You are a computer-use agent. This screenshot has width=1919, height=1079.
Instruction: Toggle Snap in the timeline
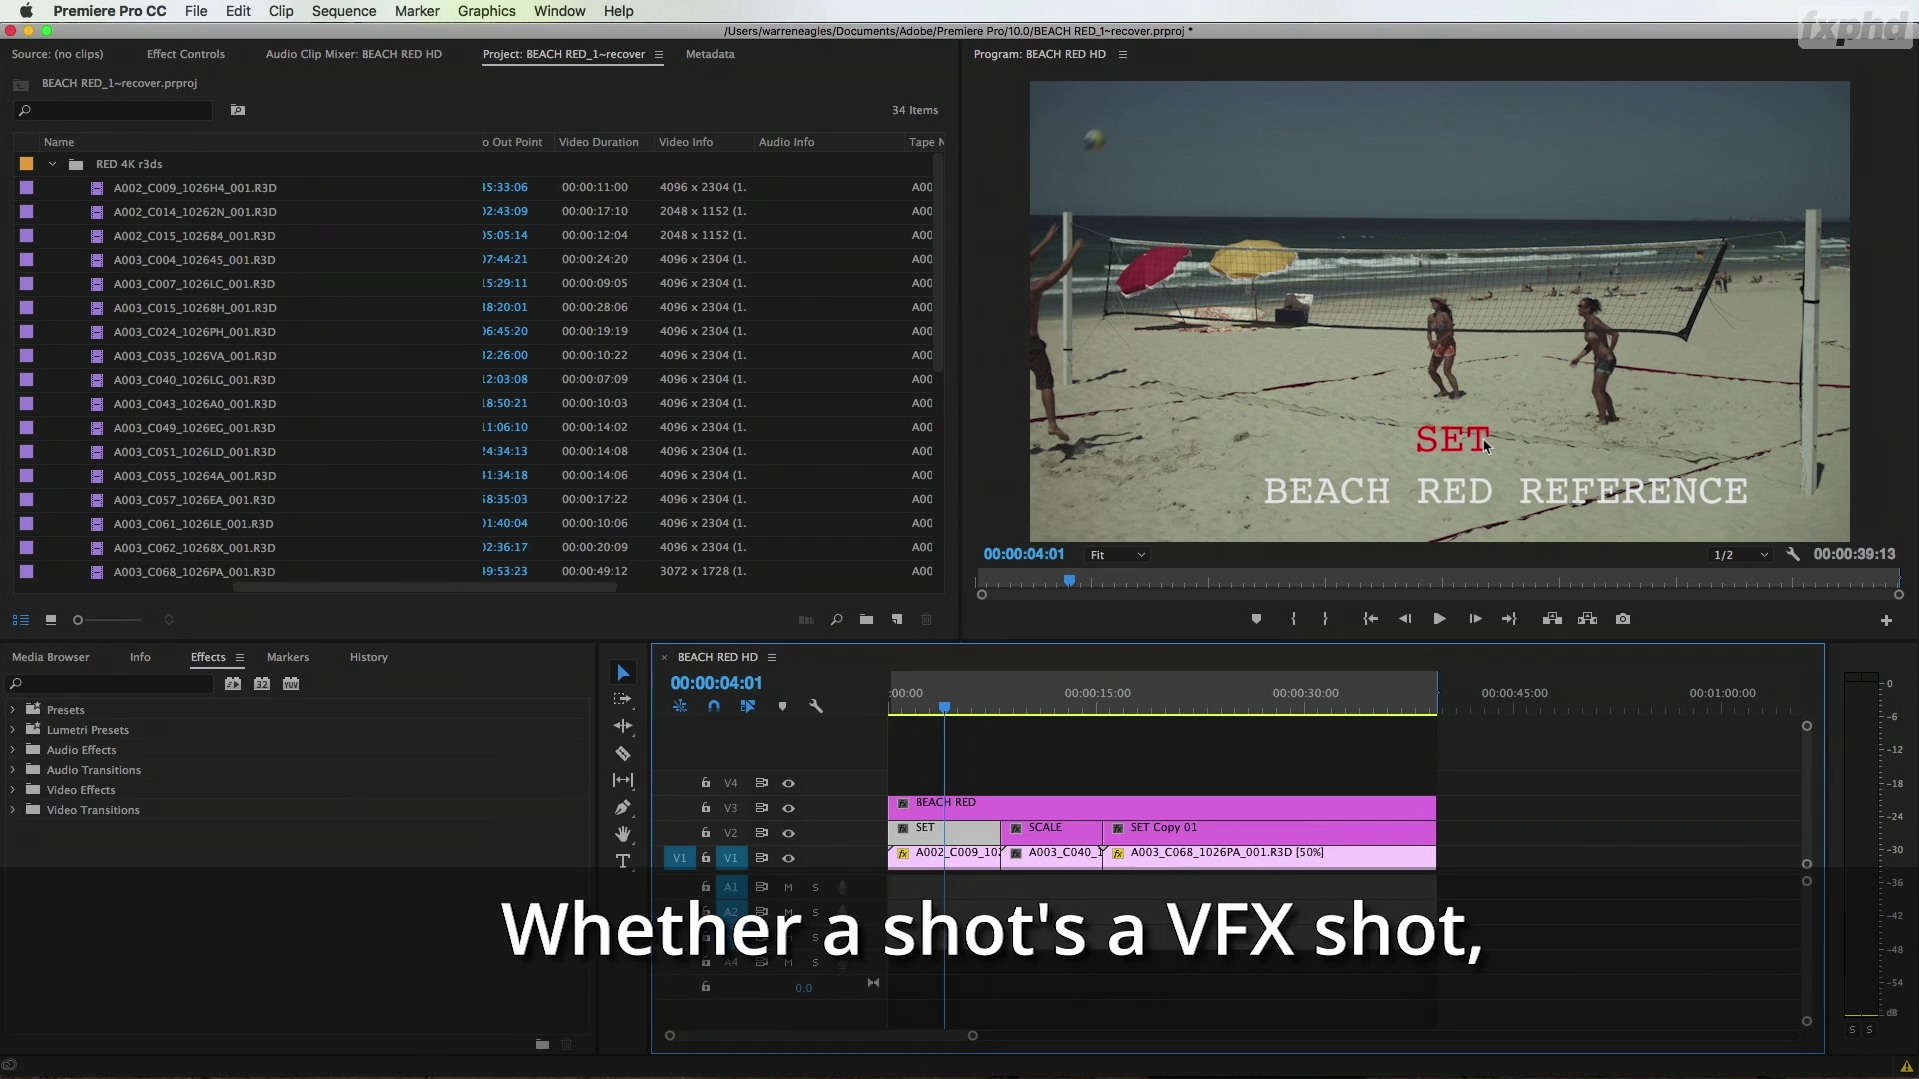[714, 706]
